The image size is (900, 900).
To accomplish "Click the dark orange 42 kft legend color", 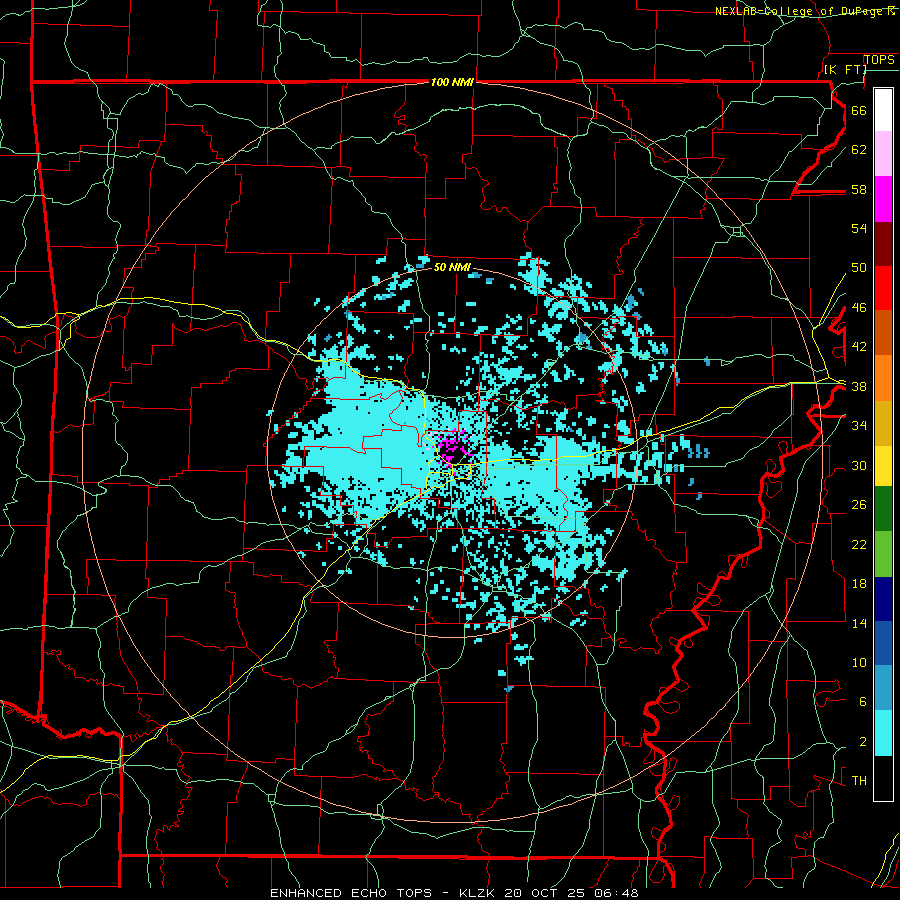I will (883, 333).
